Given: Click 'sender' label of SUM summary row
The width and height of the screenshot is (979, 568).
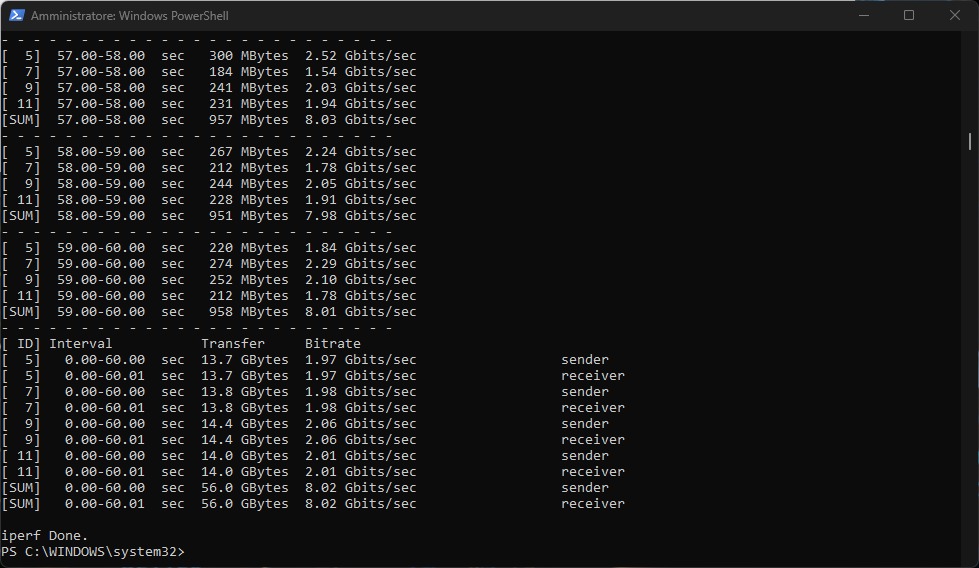Looking at the screenshot, I should pos(584,487).
